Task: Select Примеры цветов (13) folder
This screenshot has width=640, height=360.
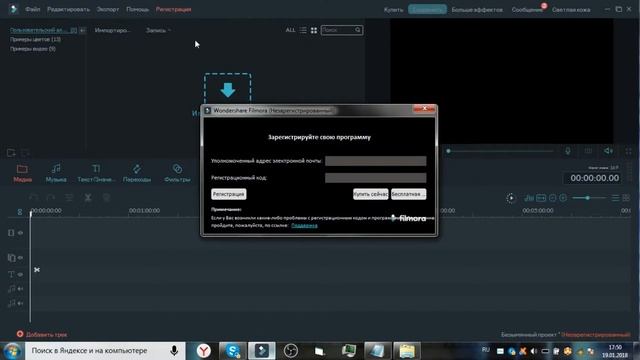Action: tap(35, 40)
